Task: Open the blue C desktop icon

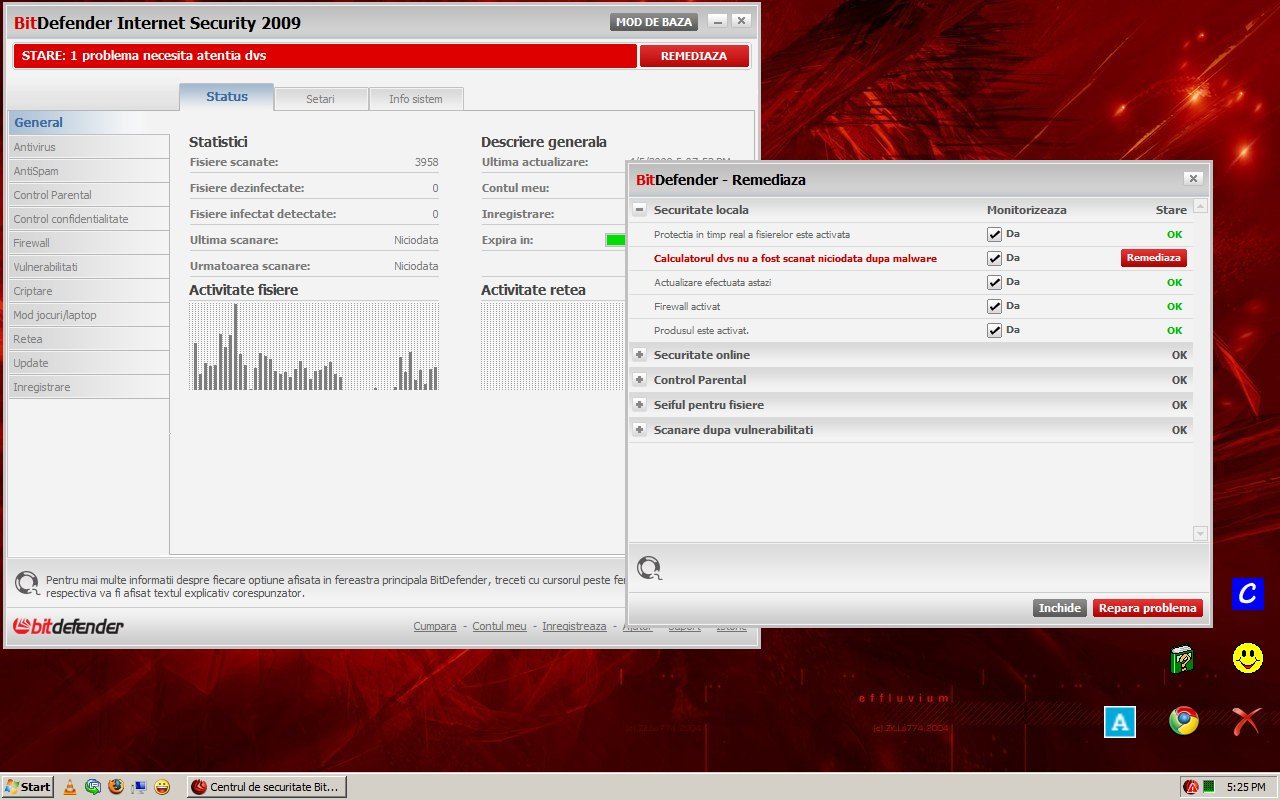Action: [x=1247, y=593]
